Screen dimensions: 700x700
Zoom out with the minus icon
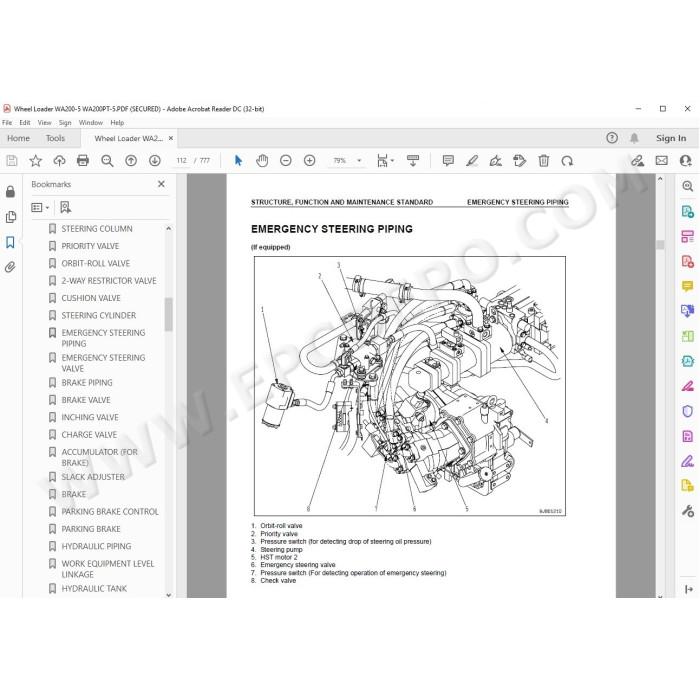click(x=286, y=161)
